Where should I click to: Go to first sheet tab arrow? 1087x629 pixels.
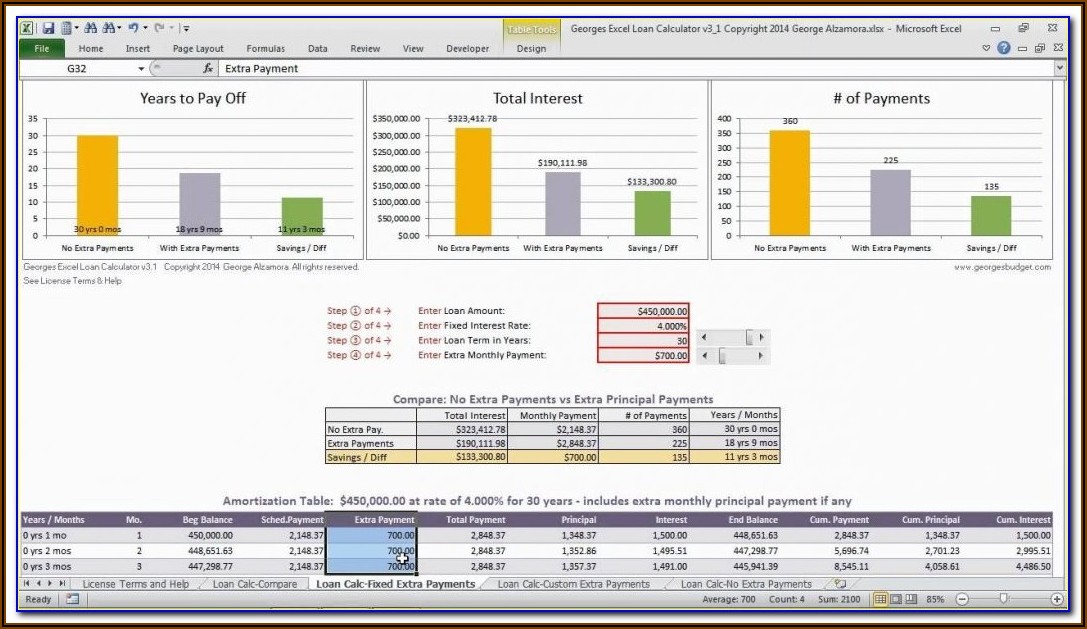pyautogui.click(x=27, y=584)
